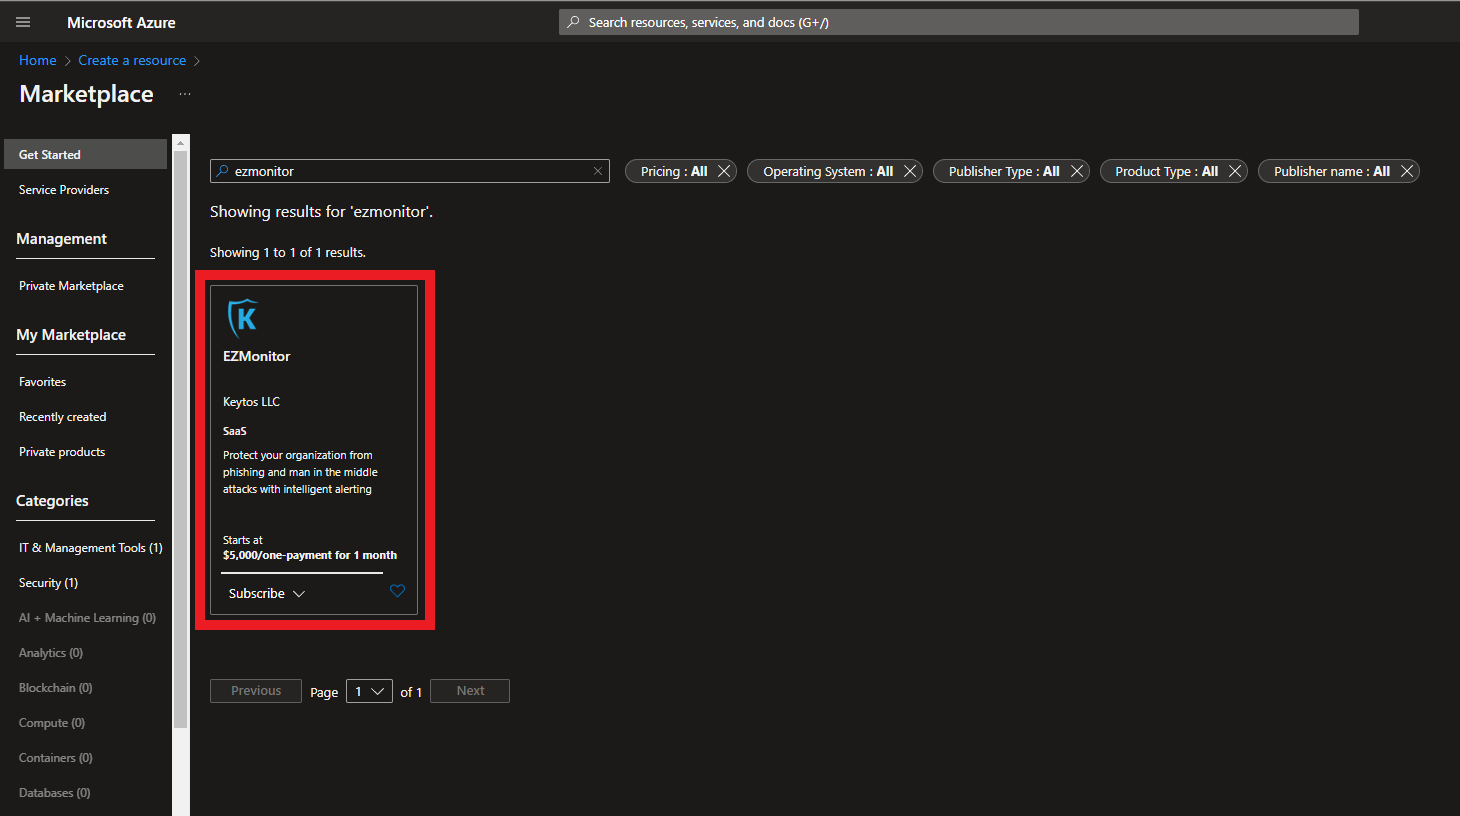
Task: Click the Previous page button
Action: (x=256, y=691)
